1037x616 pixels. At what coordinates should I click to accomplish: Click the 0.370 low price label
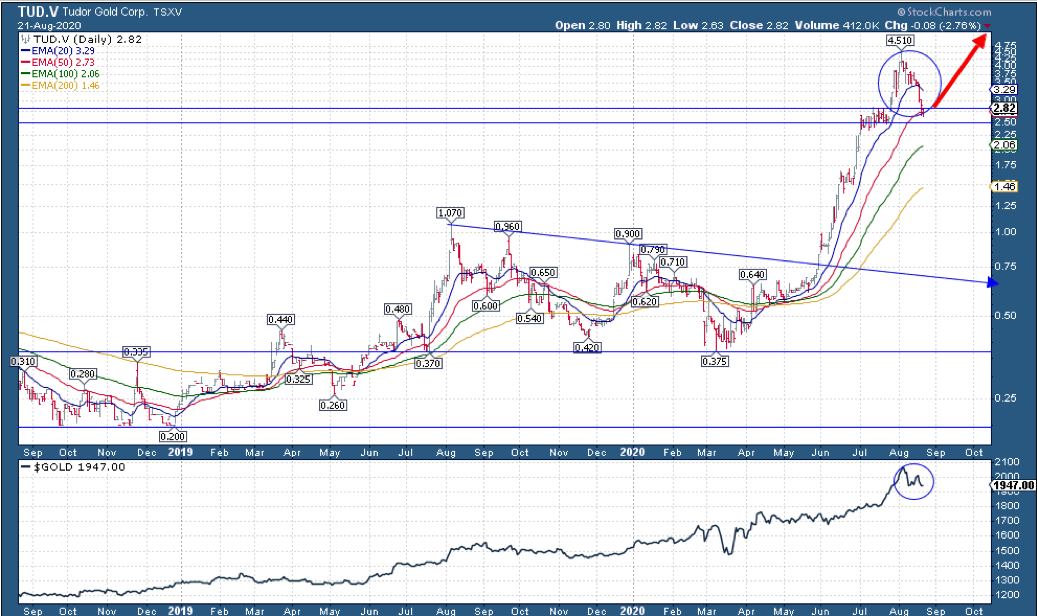pyautogui.click(x=428, y=363)
